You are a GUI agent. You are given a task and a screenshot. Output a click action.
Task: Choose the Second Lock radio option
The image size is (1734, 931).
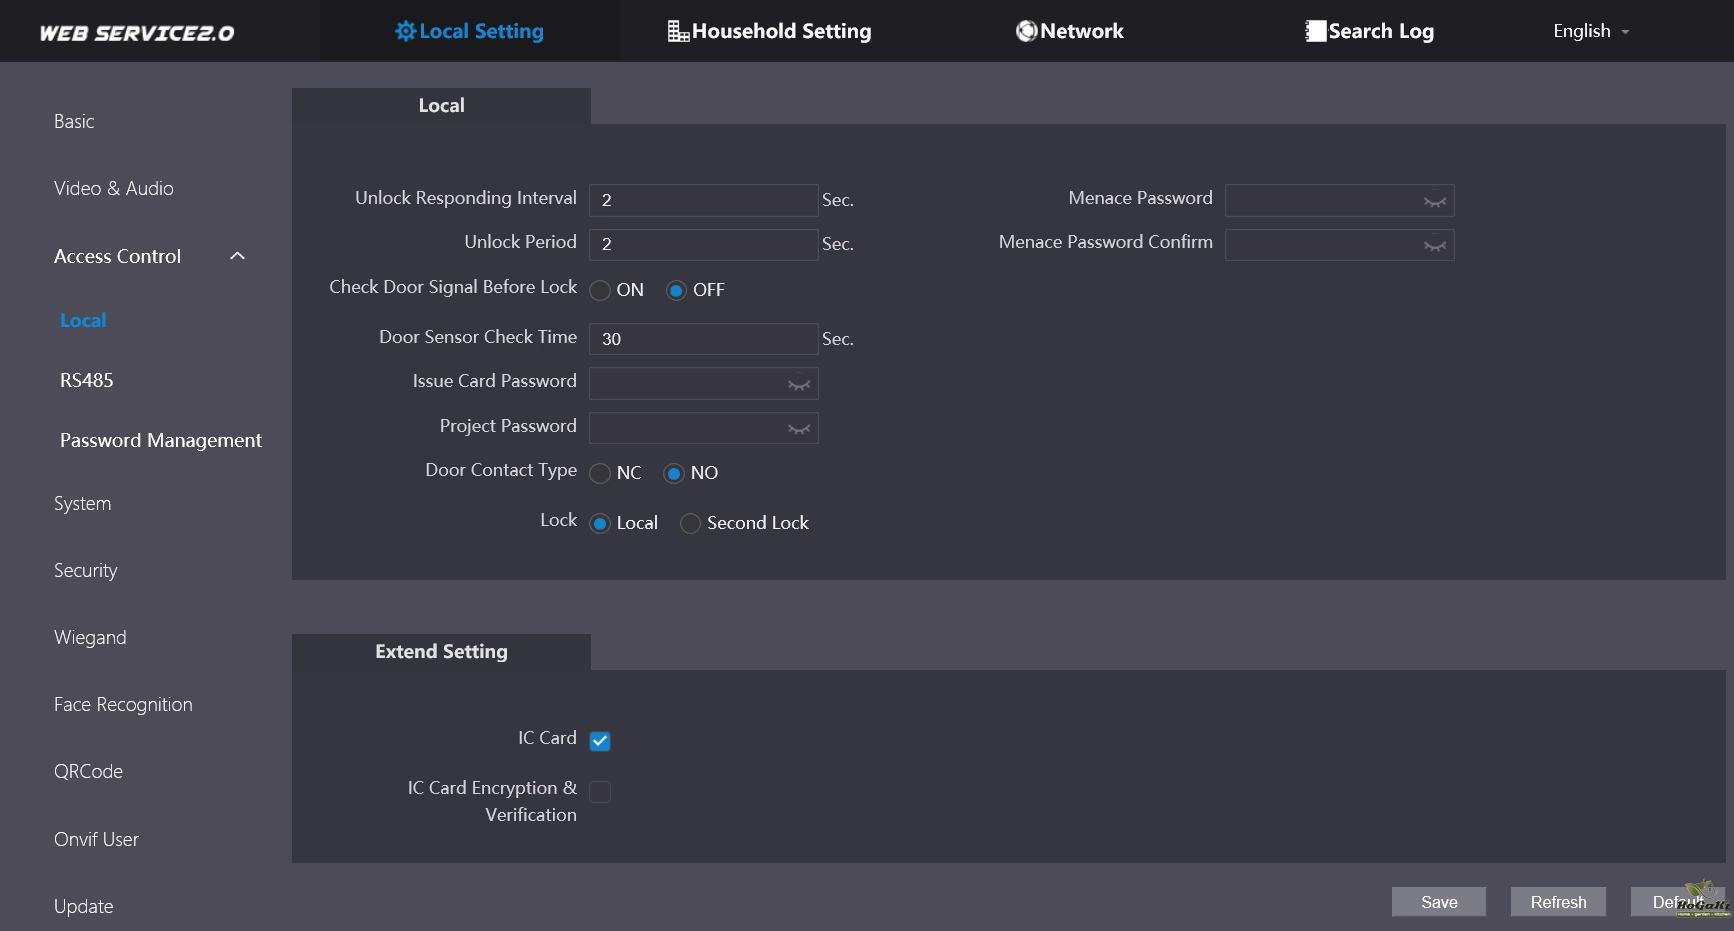click(690, 524)
